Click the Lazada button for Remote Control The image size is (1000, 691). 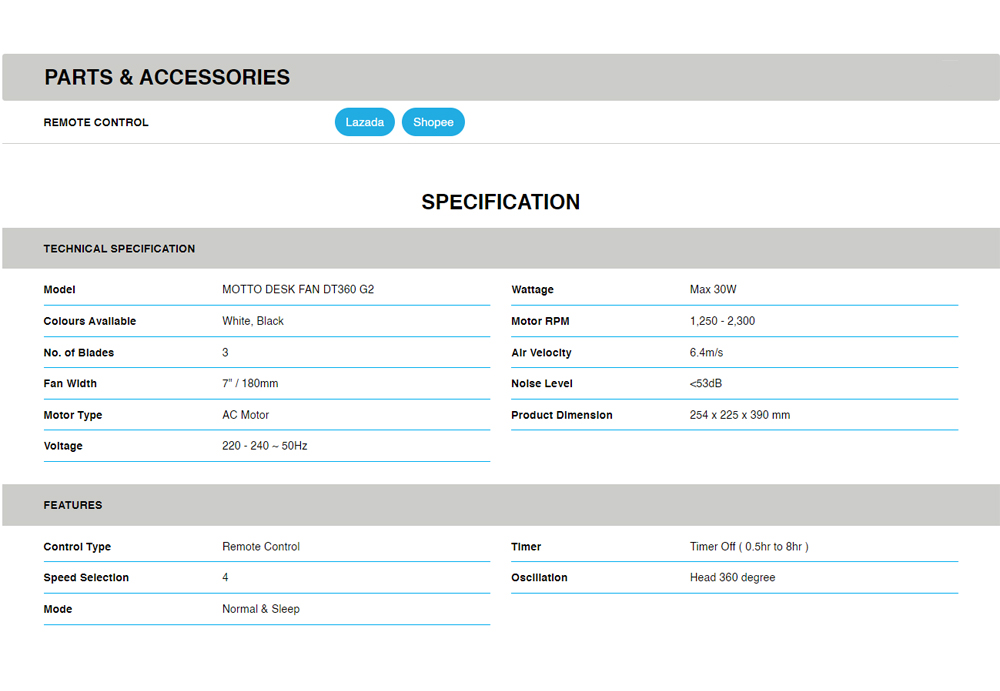364,122
